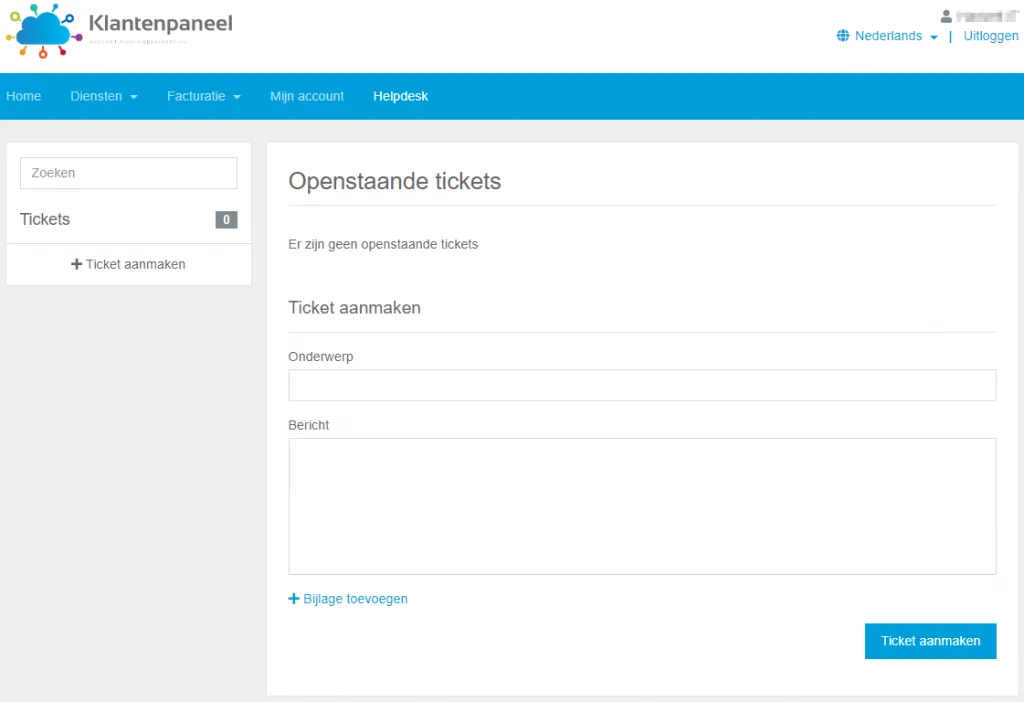Go to Home in navigation bar

click(24, 96)
